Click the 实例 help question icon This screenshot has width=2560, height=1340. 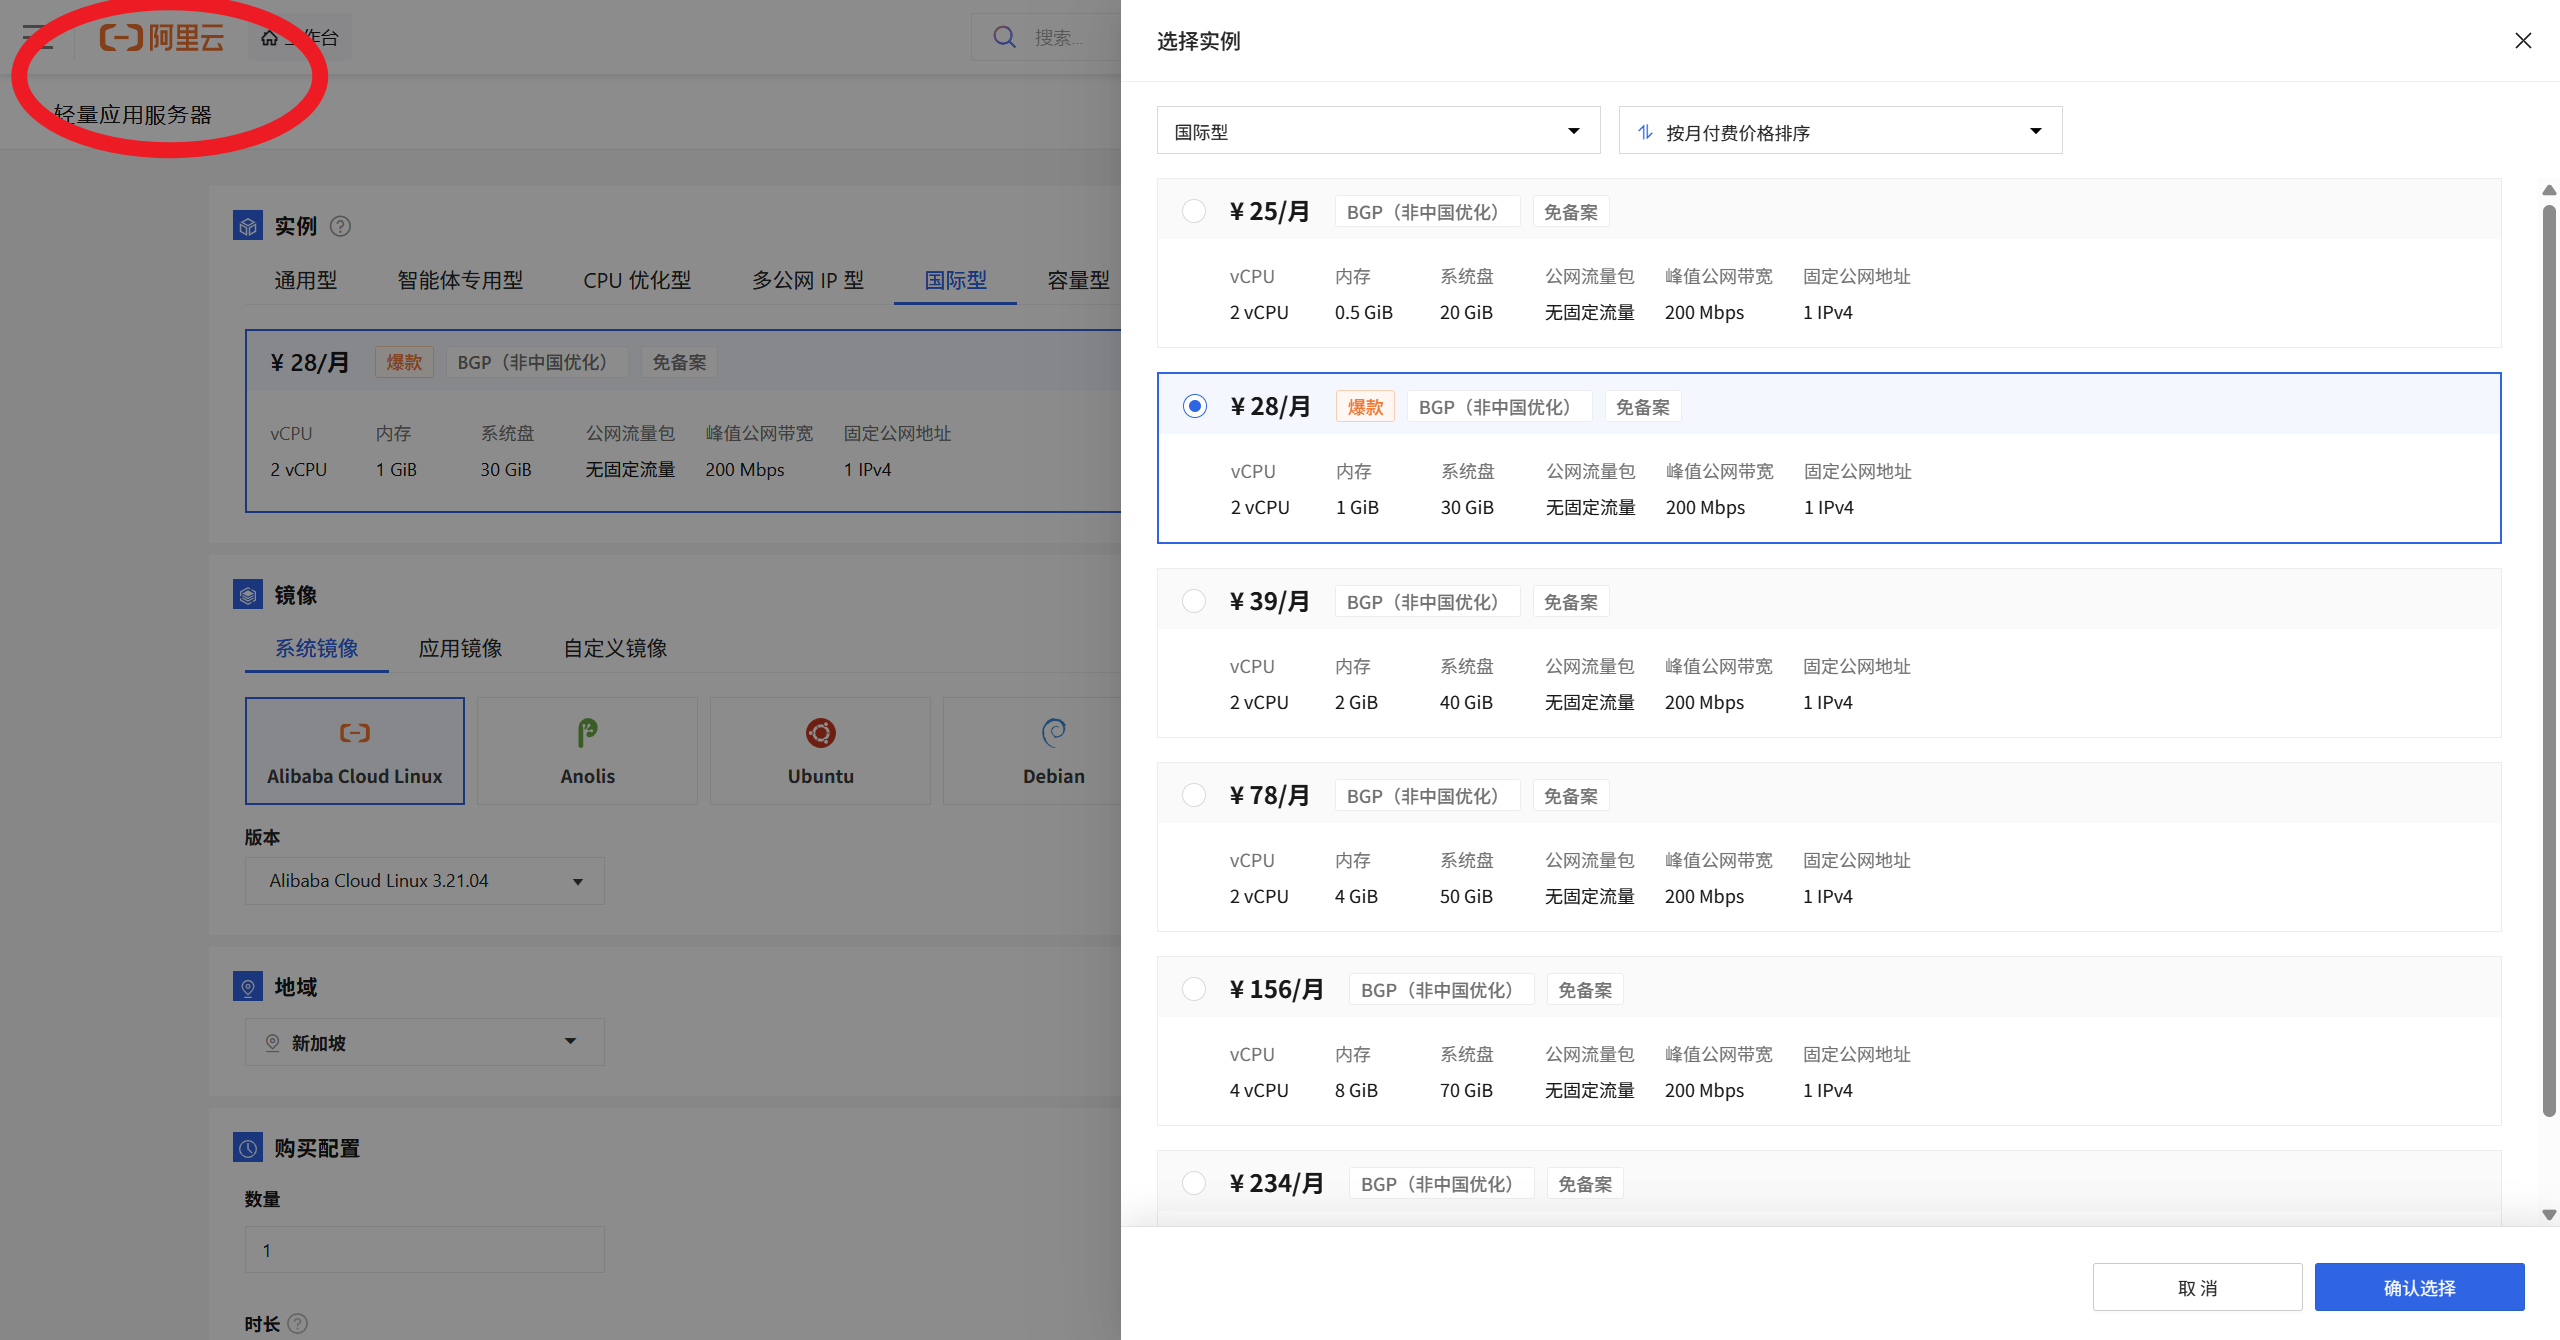pyautogui.click(x=340, y=226)
